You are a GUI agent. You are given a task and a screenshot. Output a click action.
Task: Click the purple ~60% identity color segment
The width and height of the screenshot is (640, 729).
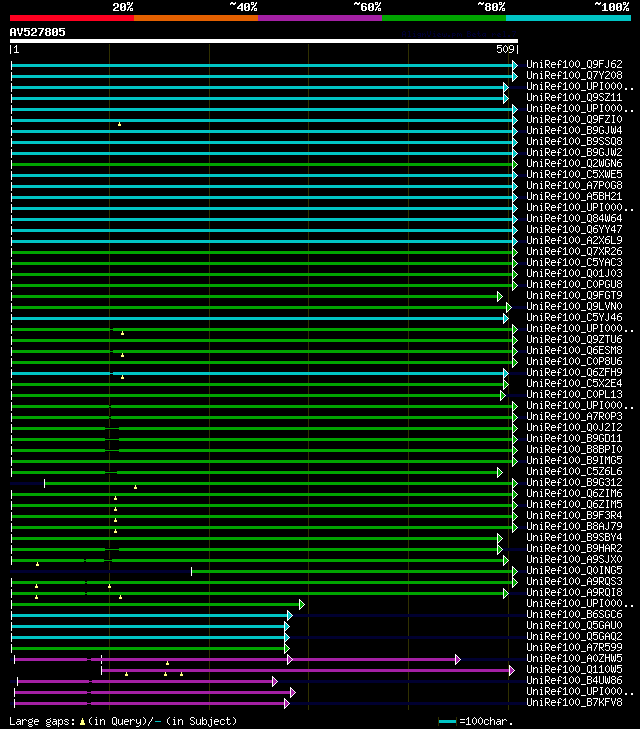tap(320, 18)
